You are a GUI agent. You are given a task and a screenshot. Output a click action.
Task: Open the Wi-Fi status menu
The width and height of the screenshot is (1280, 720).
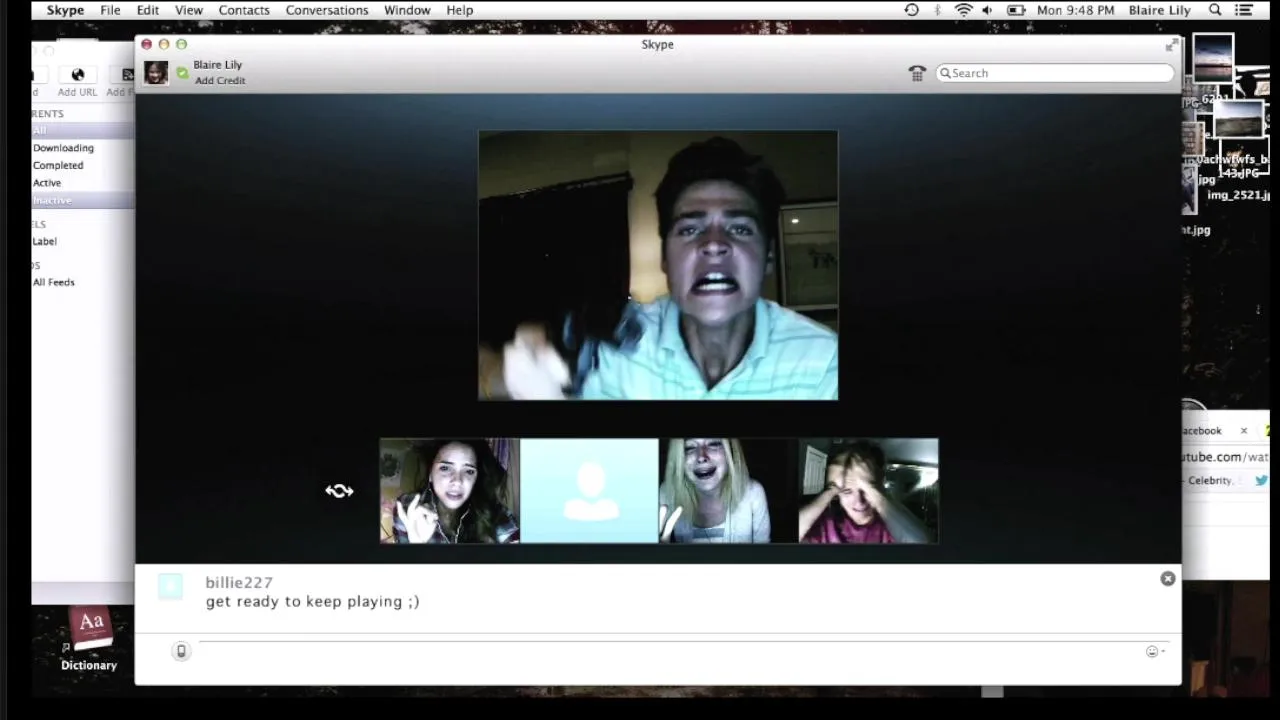coord(963,10)
